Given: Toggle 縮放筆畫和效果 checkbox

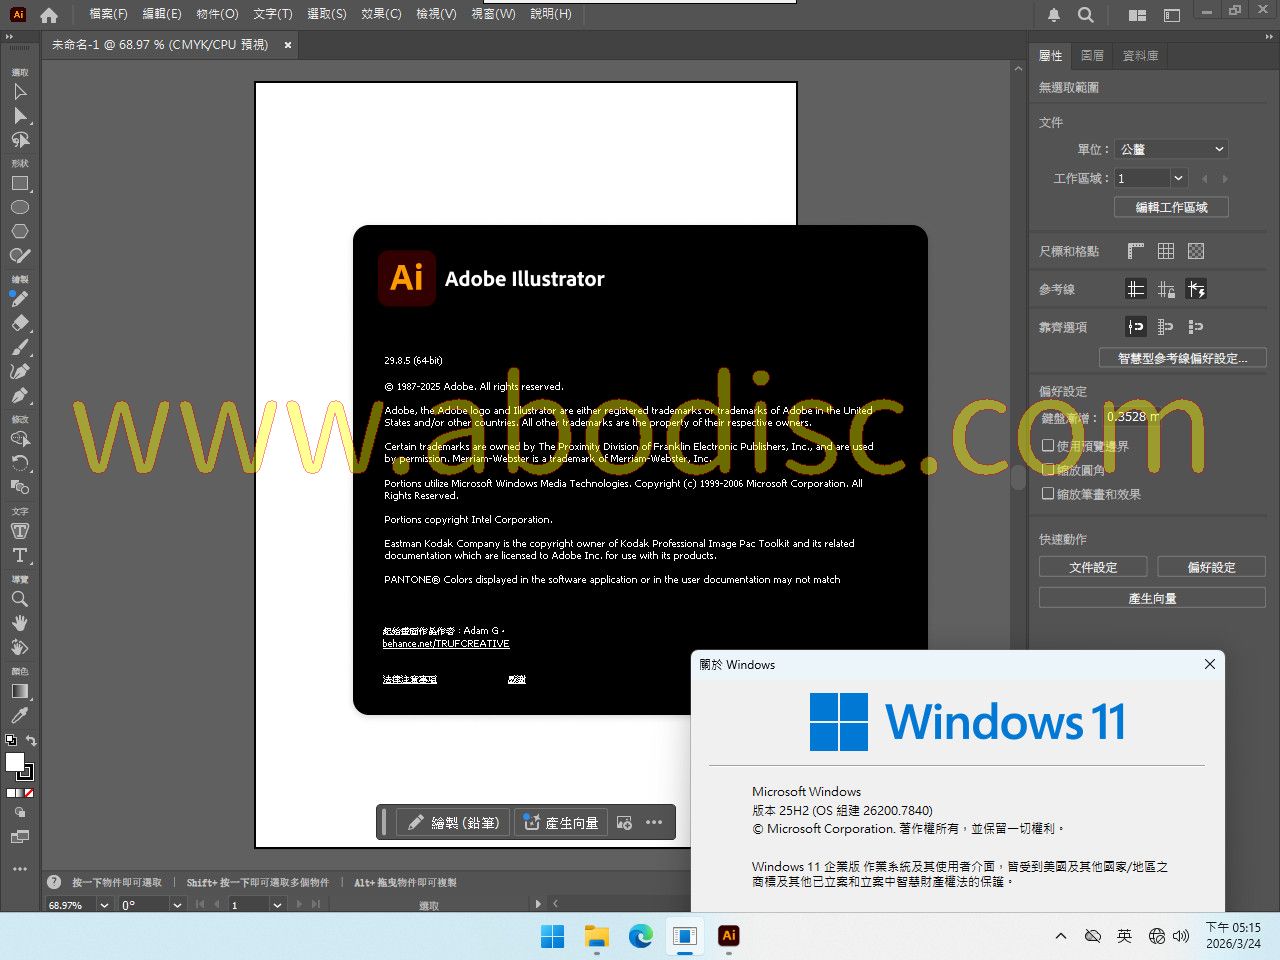Looking at the screenshot, I should coord(1048,494).
